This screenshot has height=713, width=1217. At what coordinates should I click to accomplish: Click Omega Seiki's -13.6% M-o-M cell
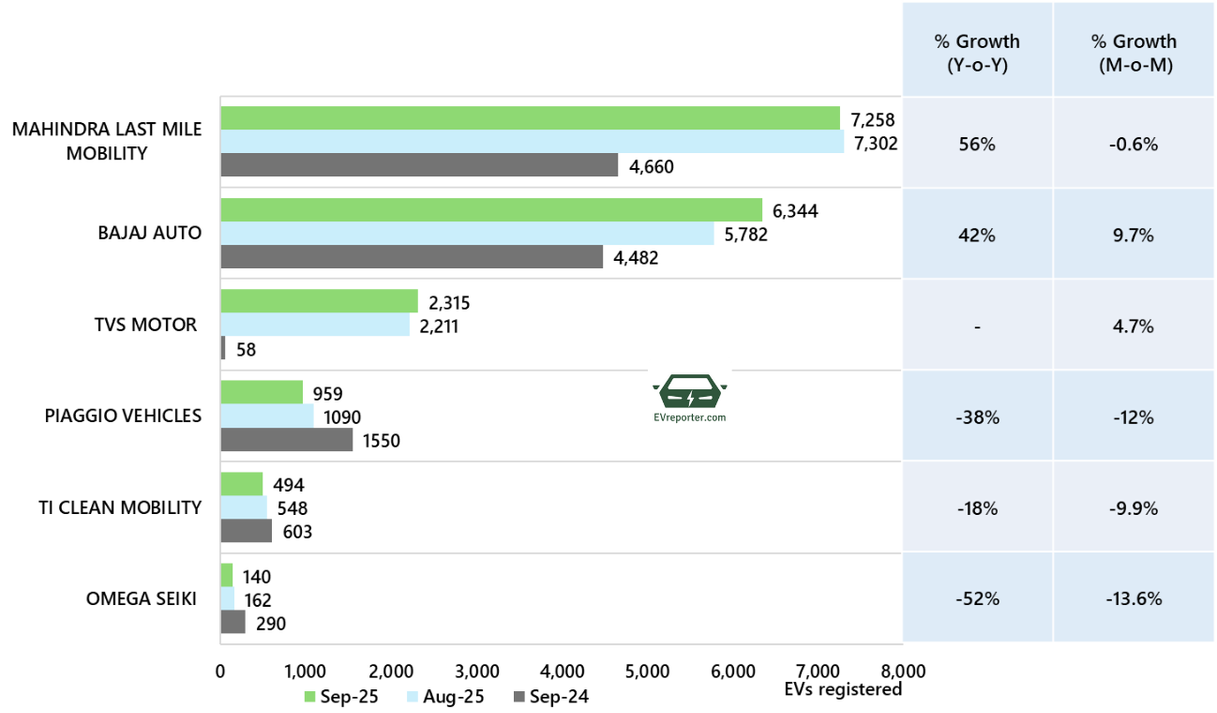point(1134,598)
